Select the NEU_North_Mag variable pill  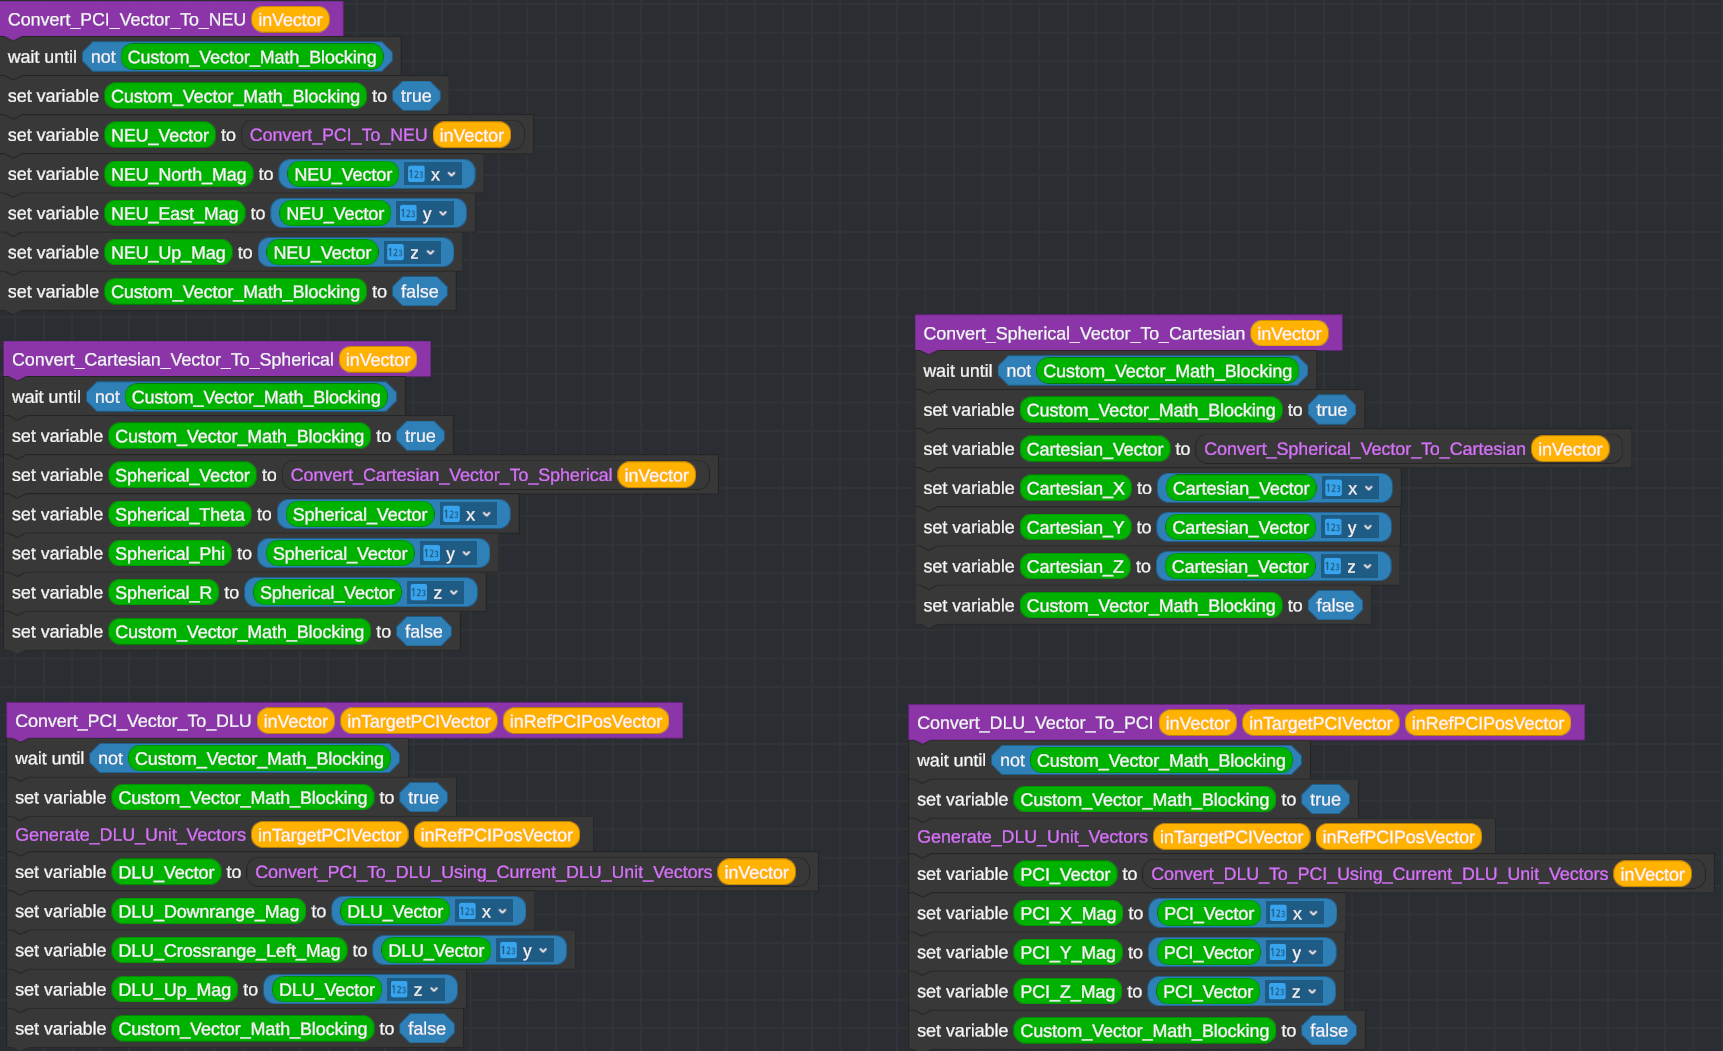(179, 174)
